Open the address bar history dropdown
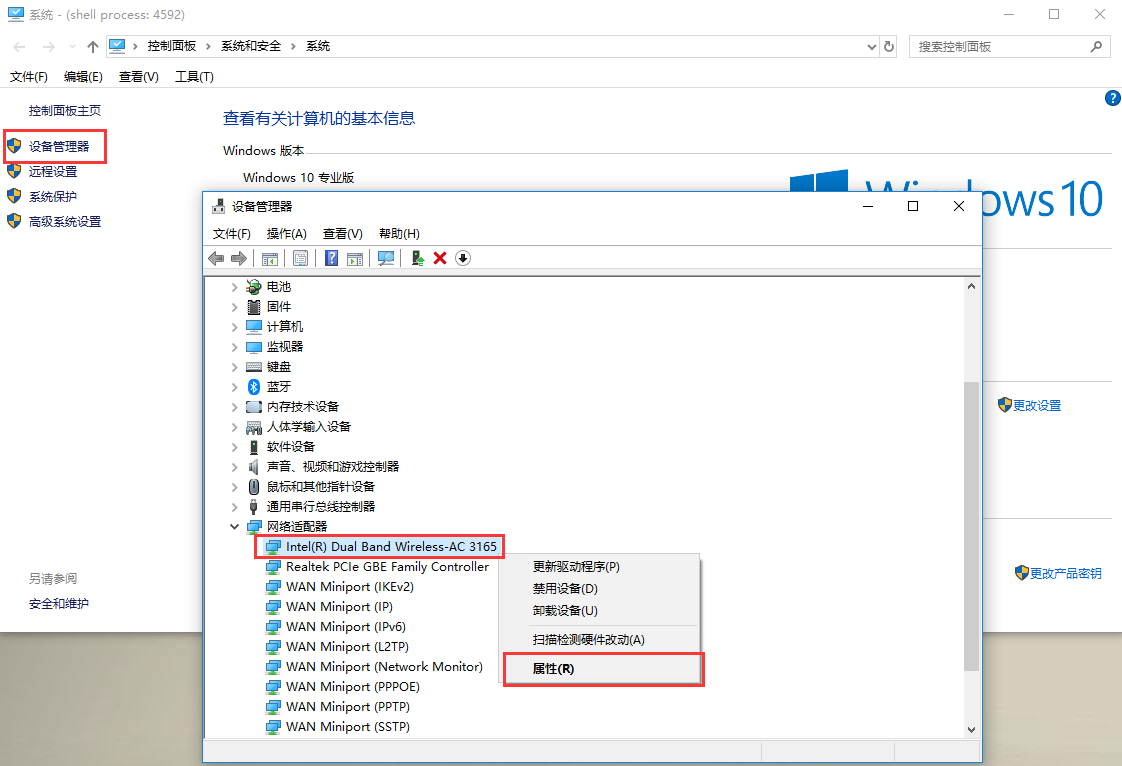The image size is (1122, 766). [x=872, y=47]
